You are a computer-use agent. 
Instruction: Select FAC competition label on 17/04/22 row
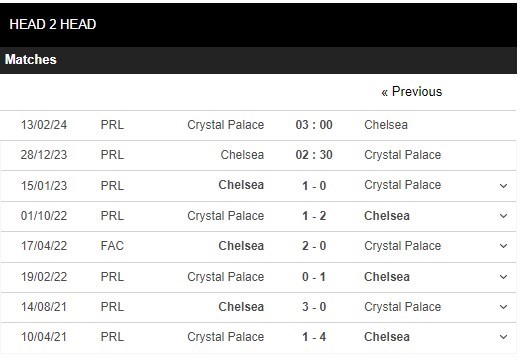click(112, 246)
